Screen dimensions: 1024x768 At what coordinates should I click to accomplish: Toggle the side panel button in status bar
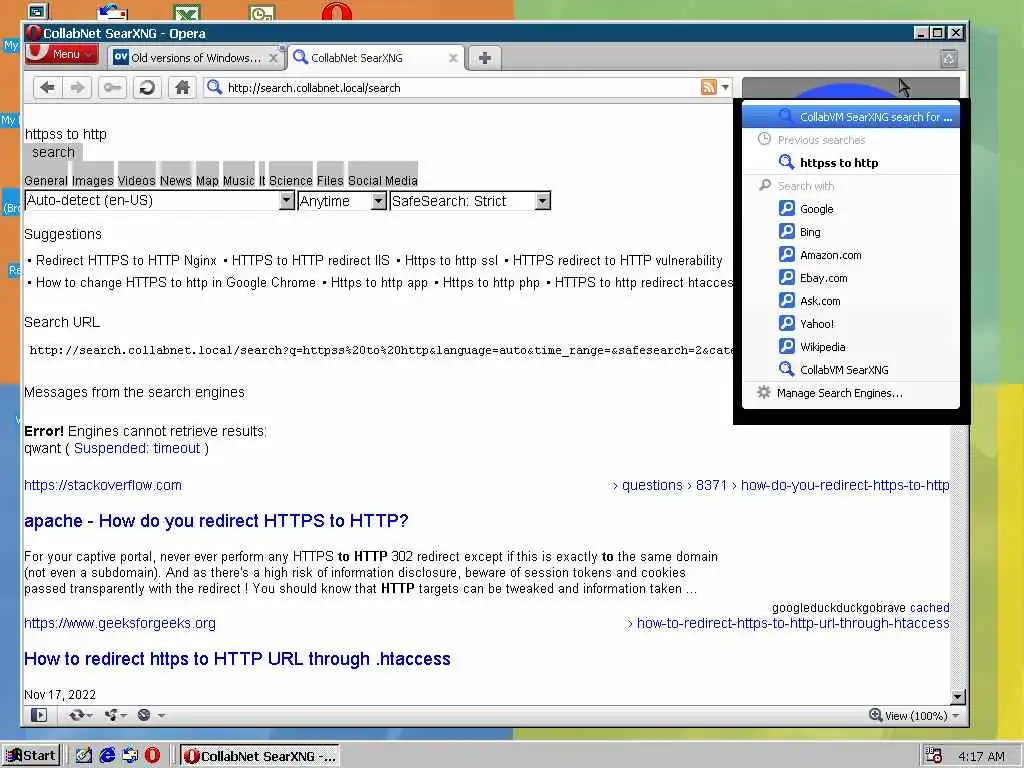(39, 715)
